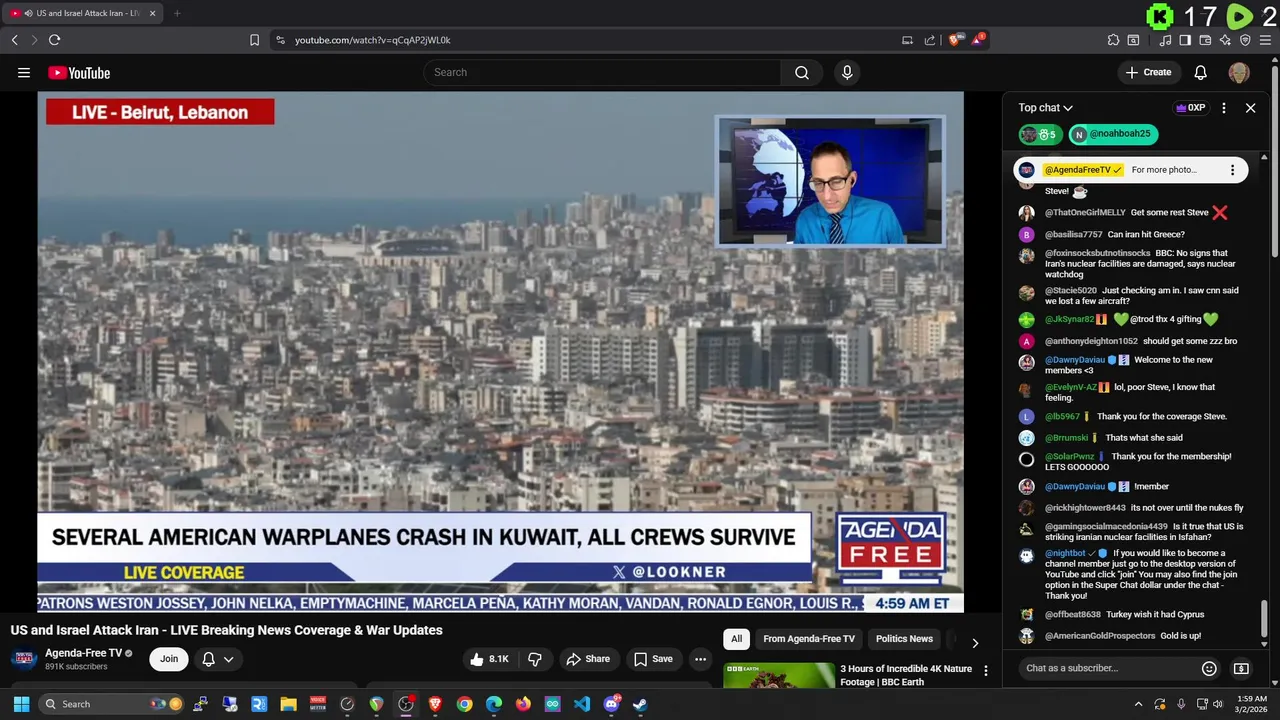Screen dimensions: 1280x720
Task: Click the Windows taskbar Search box
Action: click(113, 704)
